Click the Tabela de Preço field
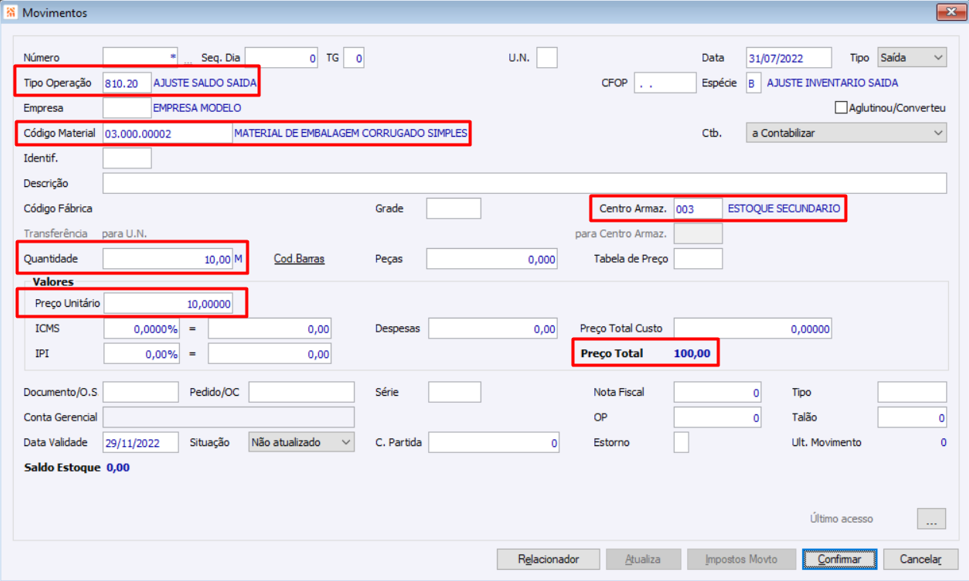Screen dimensions: 969x581 tap(698, 259)
